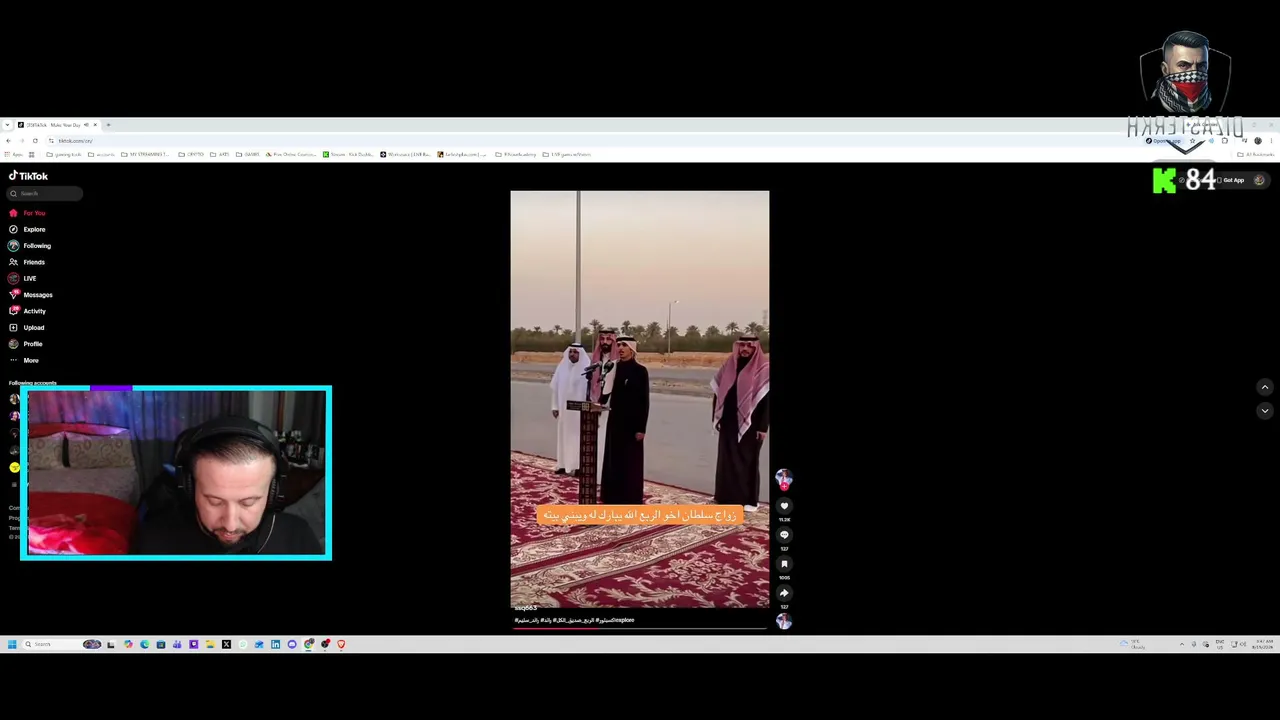Click the Activity icon with the notification badge
This screenshot has height=720, width=1280.
tap(13, 311)
